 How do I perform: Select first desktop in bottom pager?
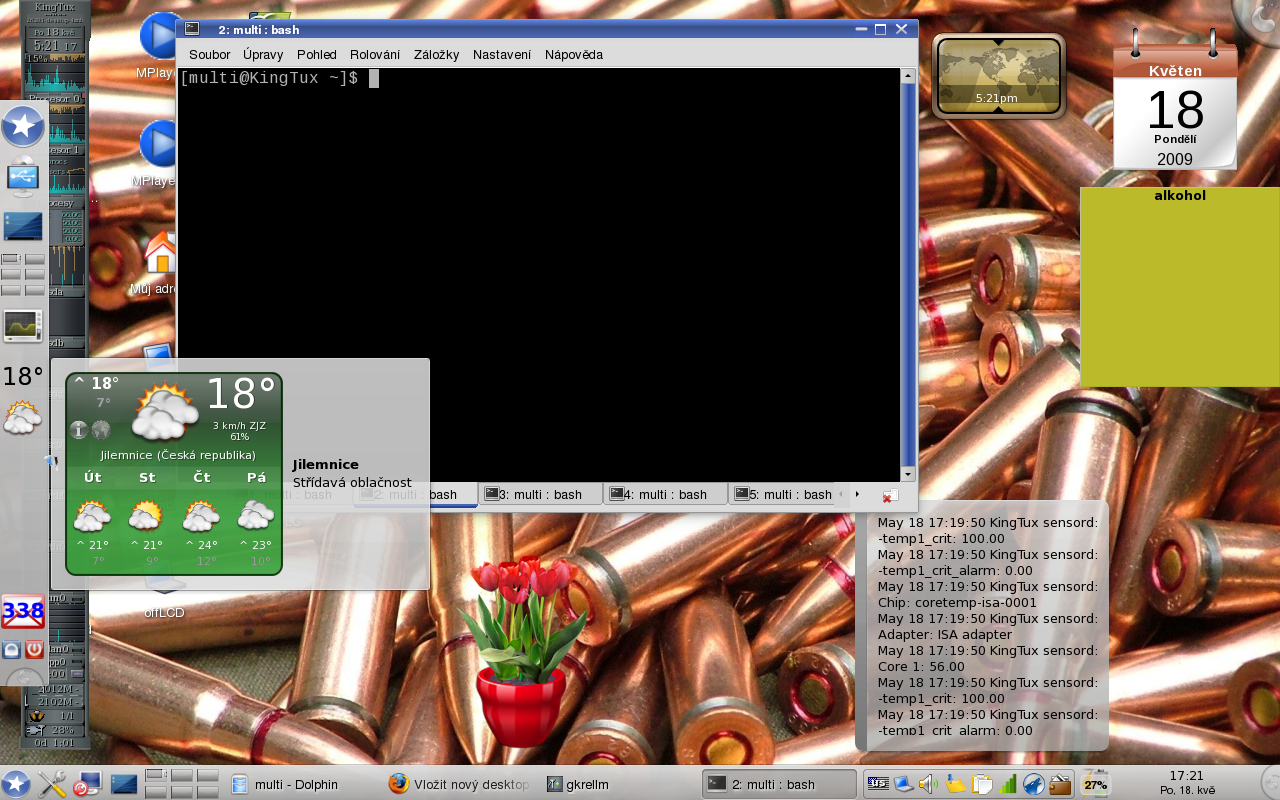pos(155,776)
